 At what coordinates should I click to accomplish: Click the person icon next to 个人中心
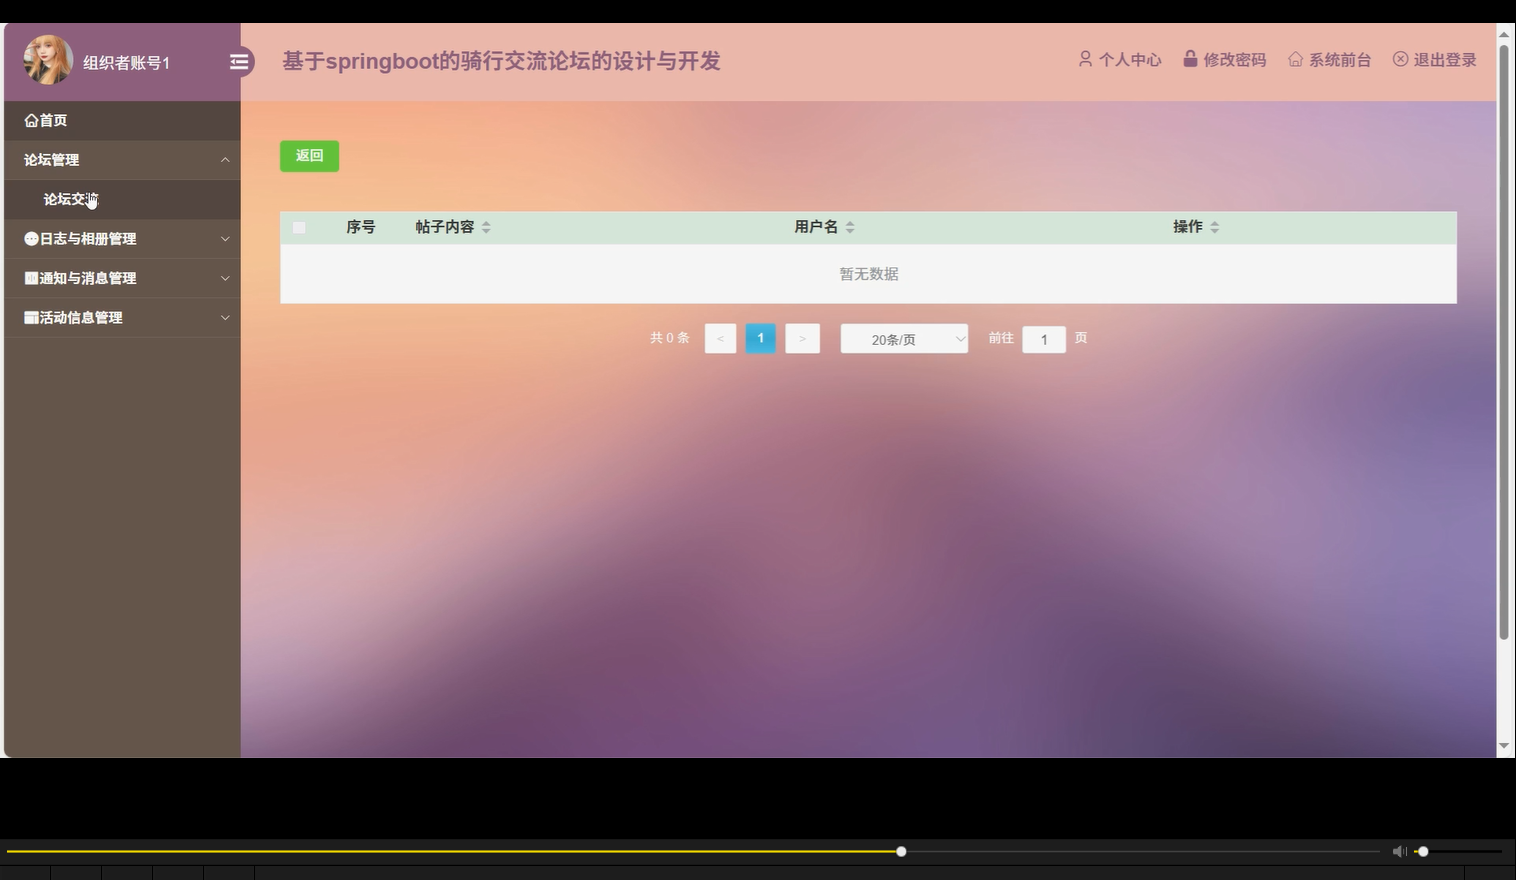tap(1085, 59)
